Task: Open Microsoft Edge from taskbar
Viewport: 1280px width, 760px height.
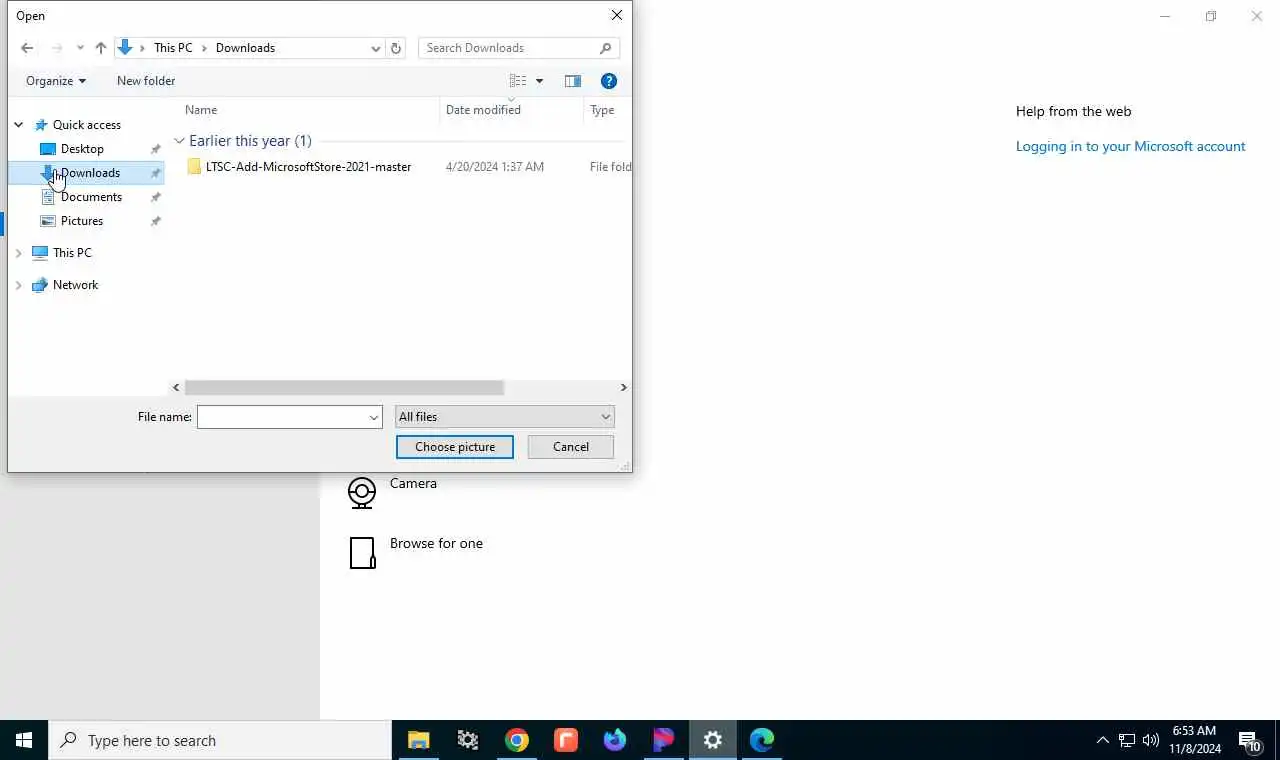Action: 762,740
